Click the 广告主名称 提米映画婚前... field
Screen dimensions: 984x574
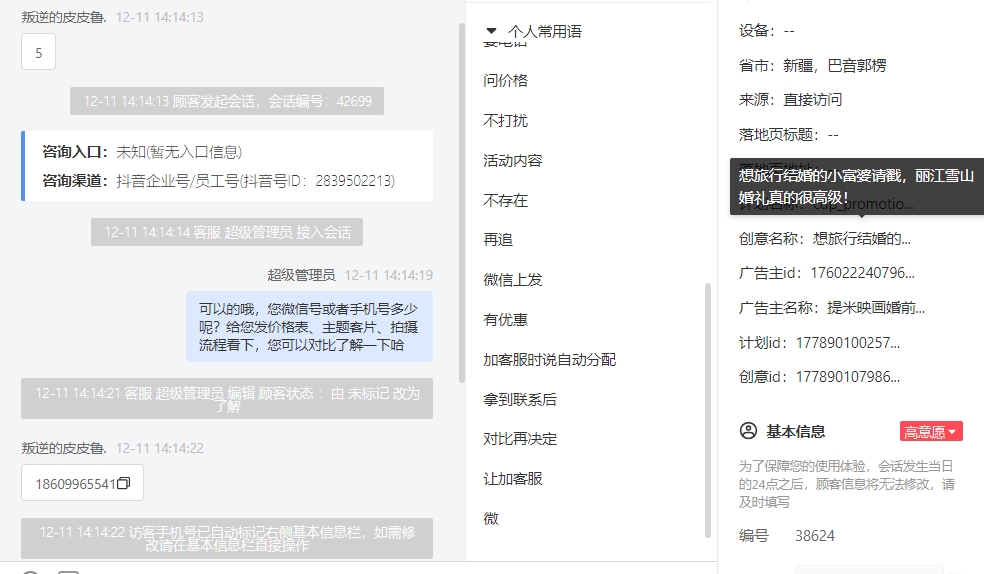pos(832,307)
